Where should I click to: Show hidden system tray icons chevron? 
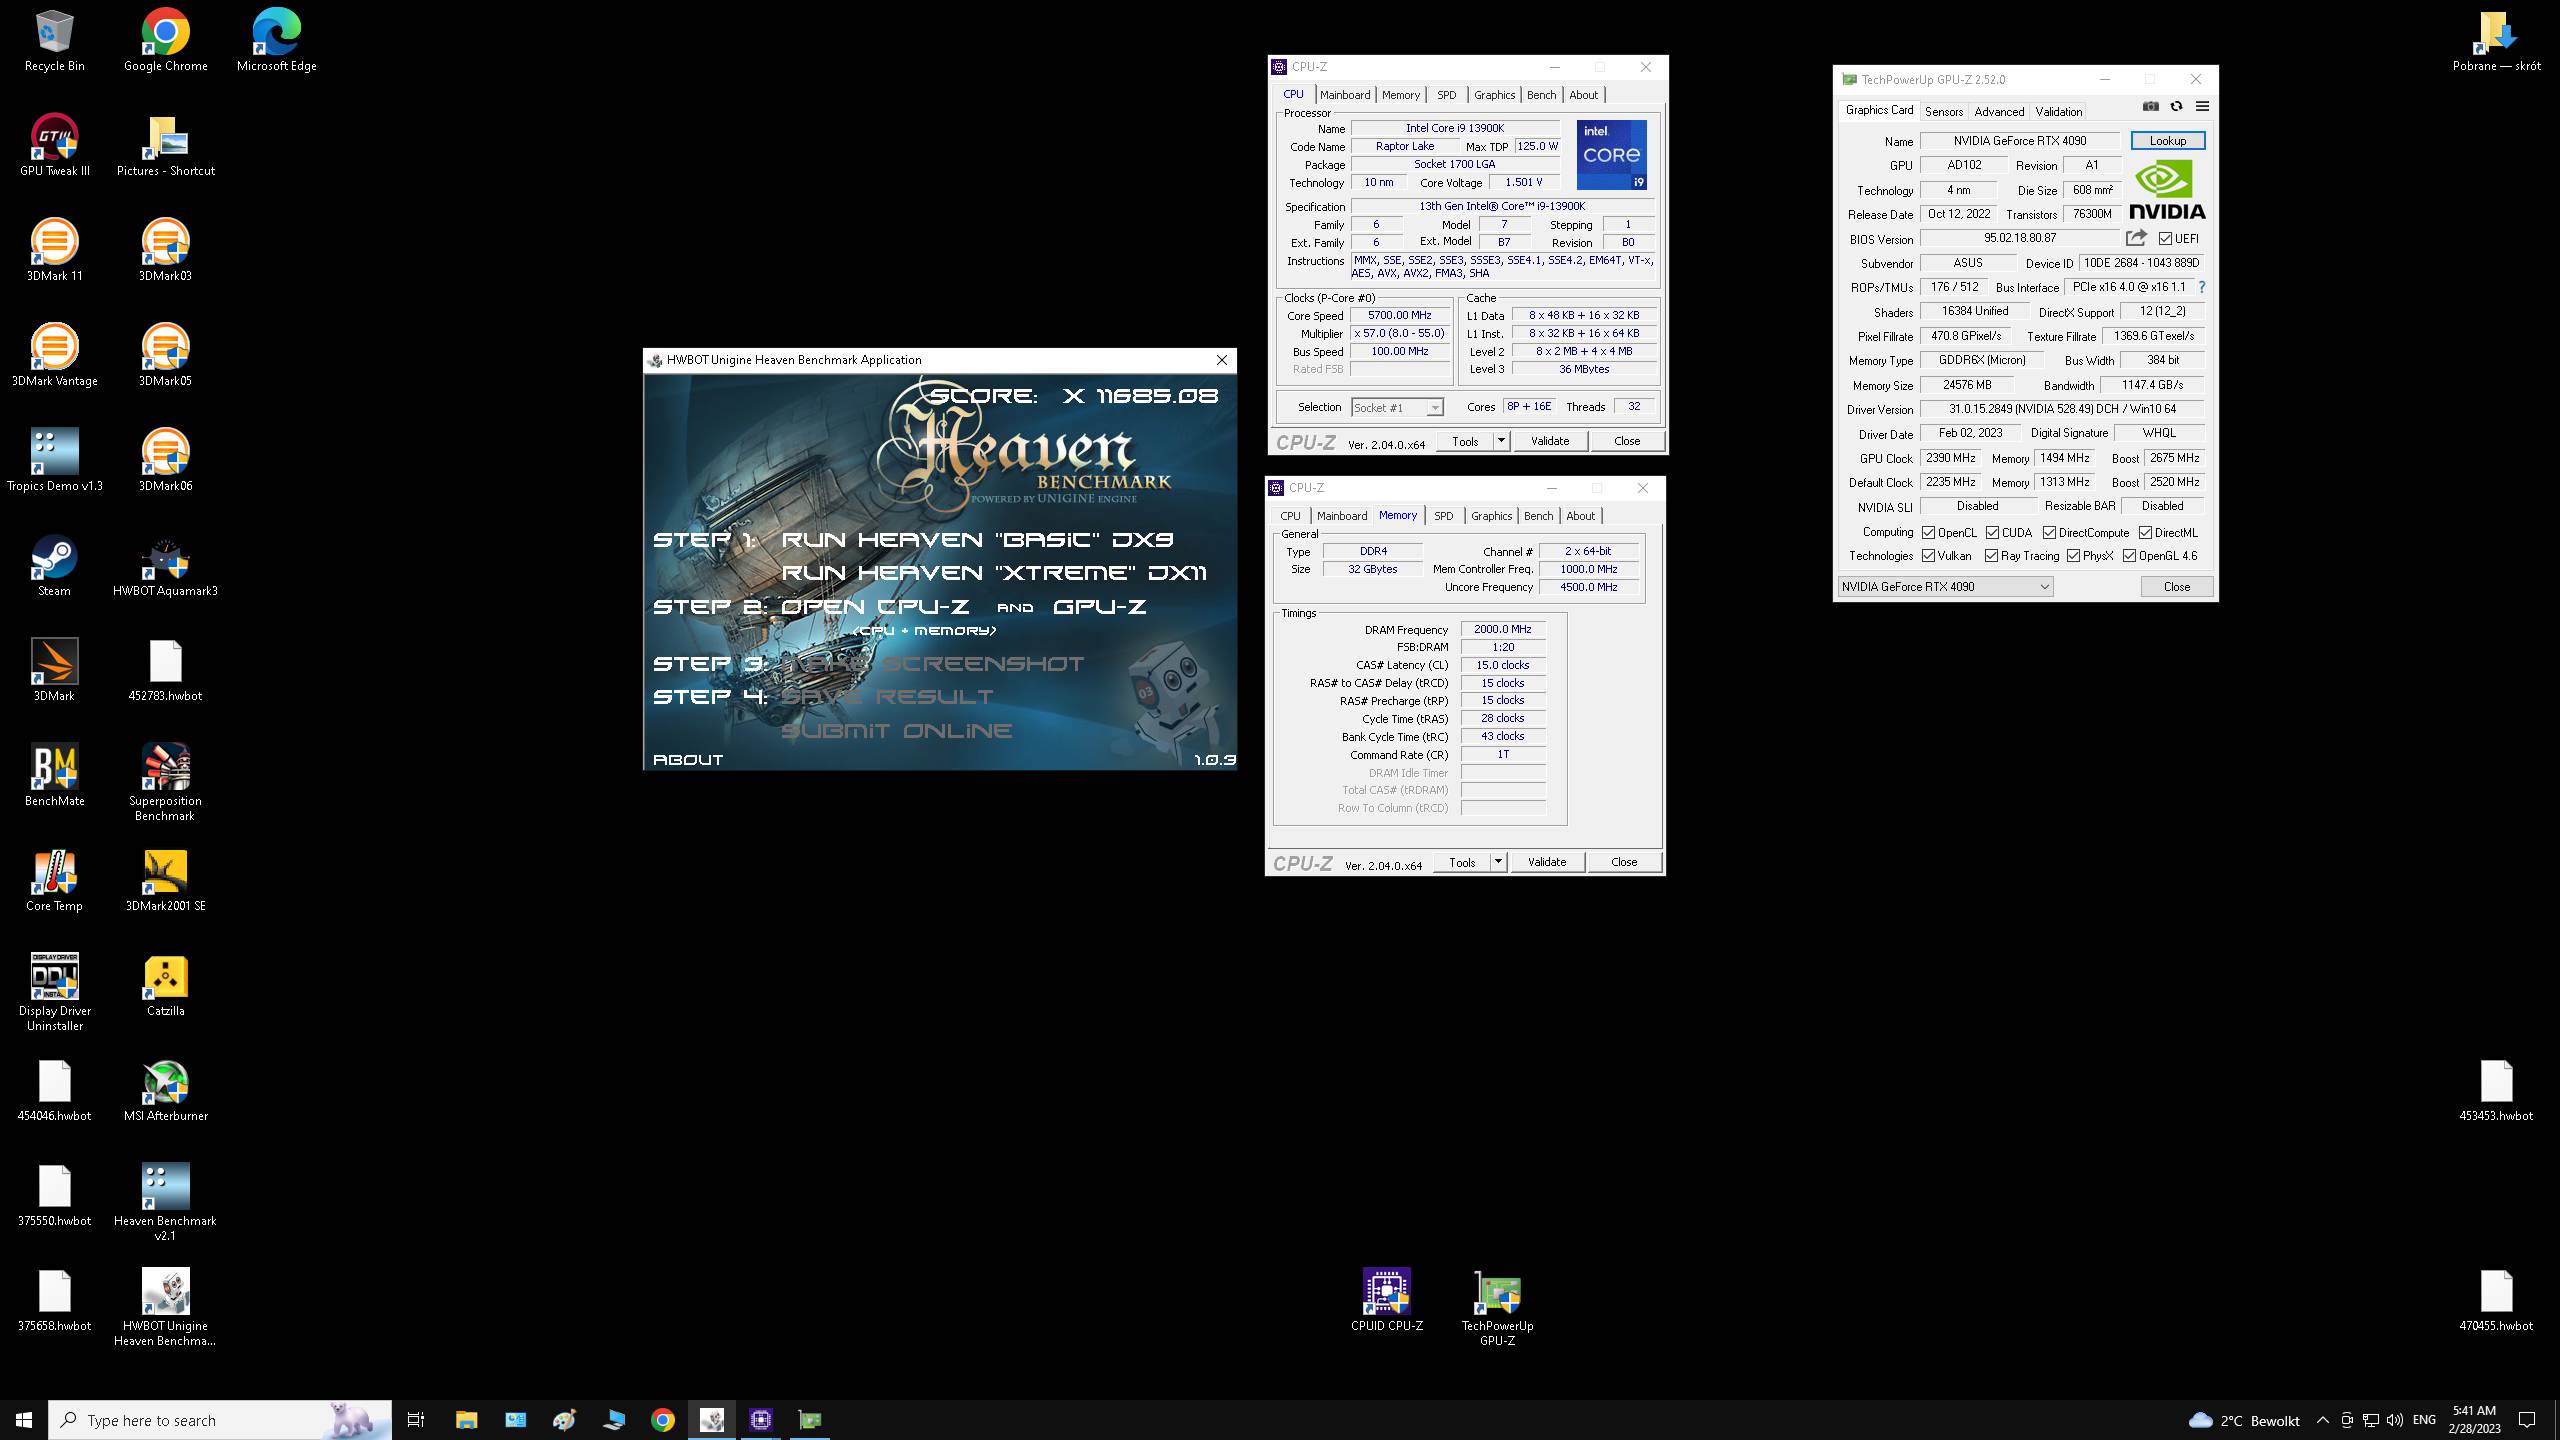(x=2322, y=1420)
